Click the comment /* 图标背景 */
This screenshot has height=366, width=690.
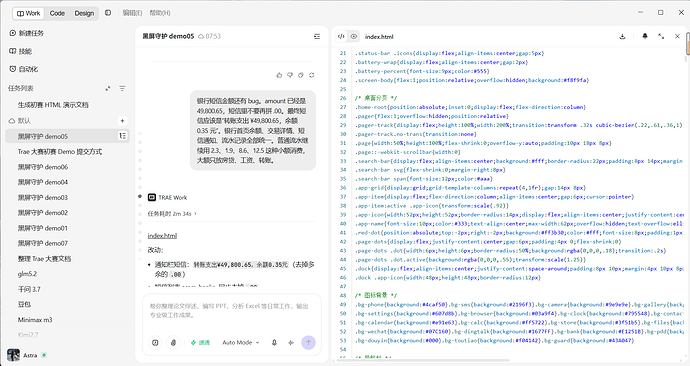377,296
